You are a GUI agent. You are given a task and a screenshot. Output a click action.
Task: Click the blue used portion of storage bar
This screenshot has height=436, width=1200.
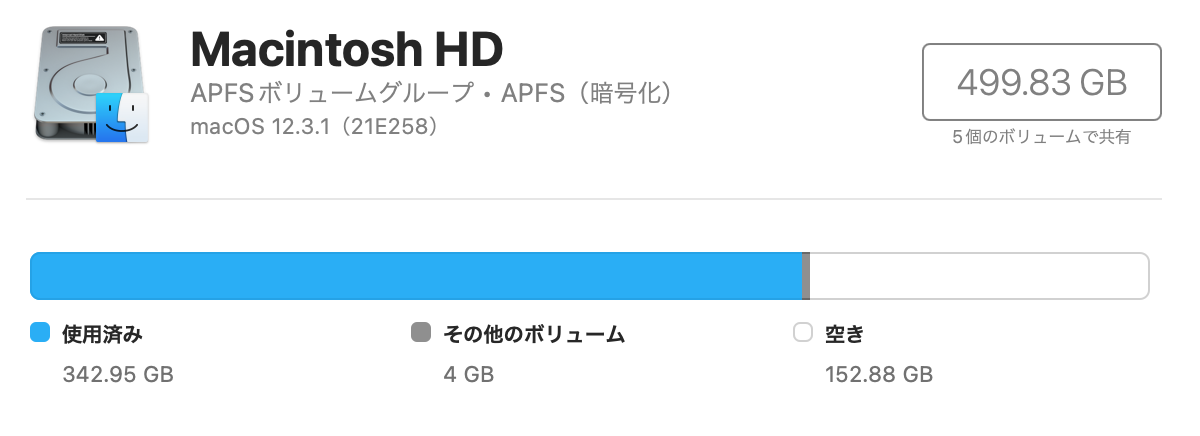(415, 276)
